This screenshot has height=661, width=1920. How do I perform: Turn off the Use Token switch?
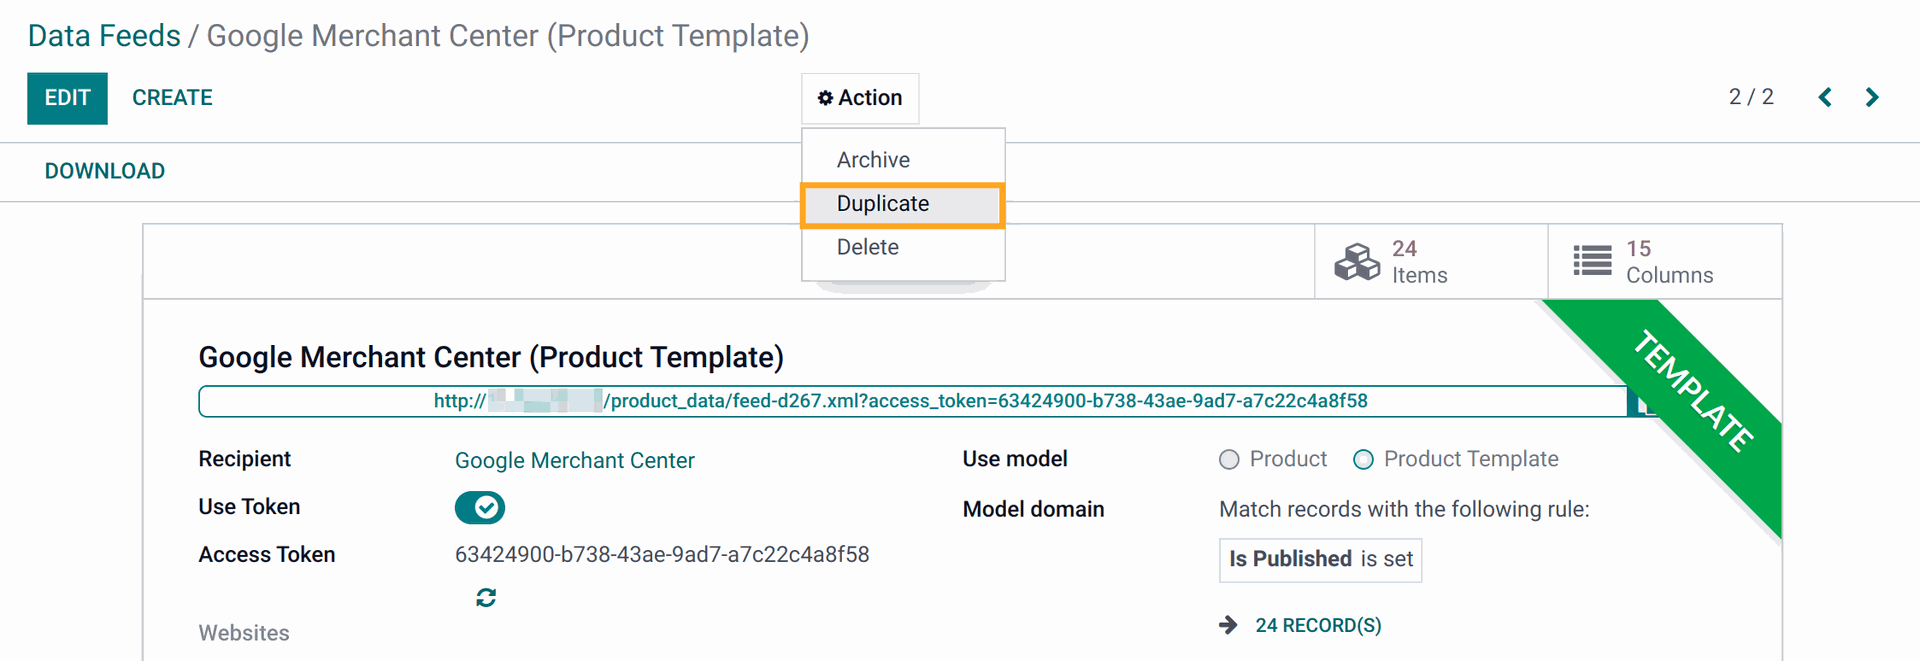[480, 508]
